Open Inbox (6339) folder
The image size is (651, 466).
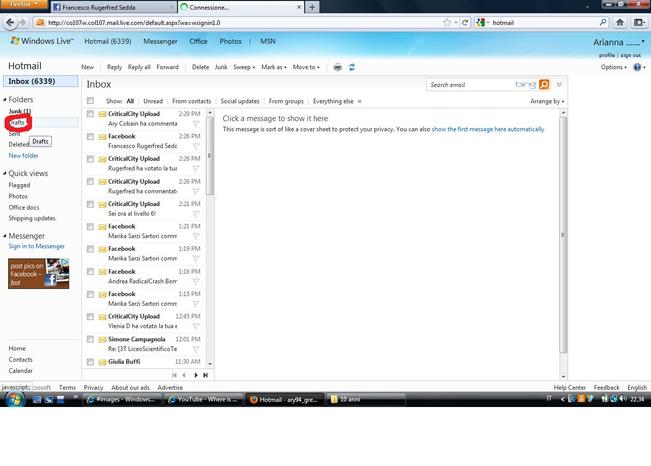[41, 81]
